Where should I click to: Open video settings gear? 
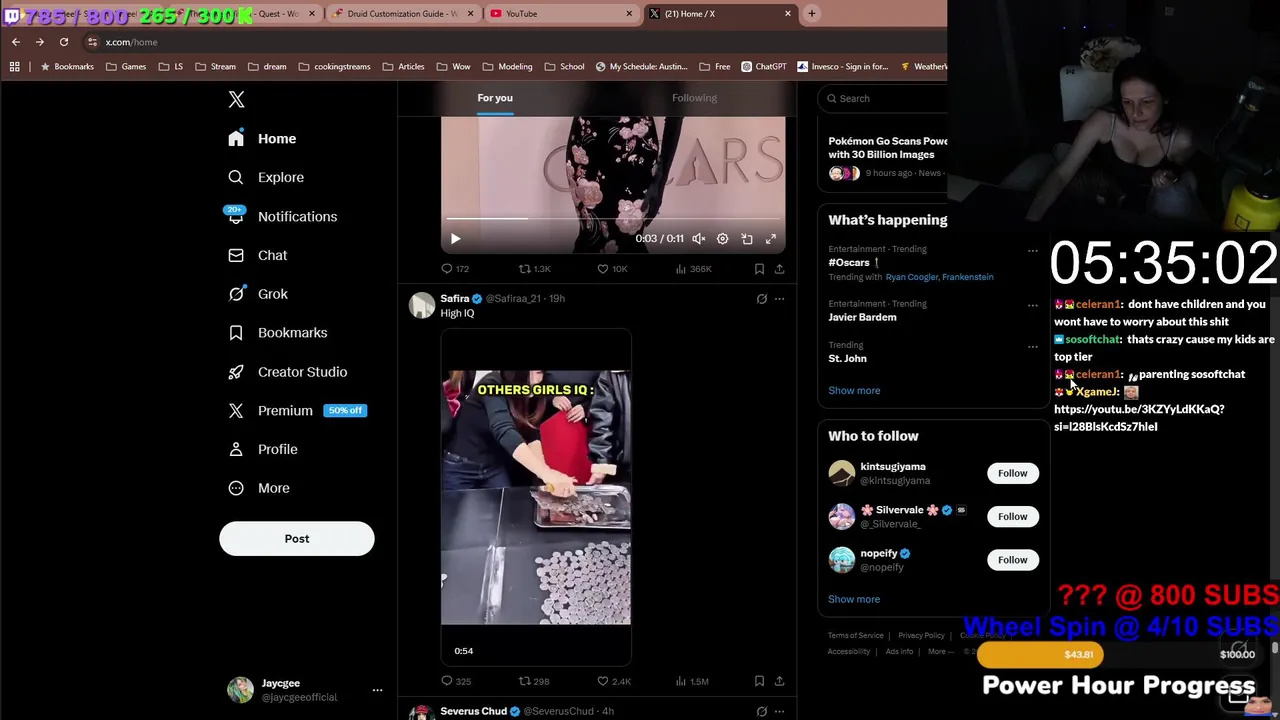click(x=723, y=239)
